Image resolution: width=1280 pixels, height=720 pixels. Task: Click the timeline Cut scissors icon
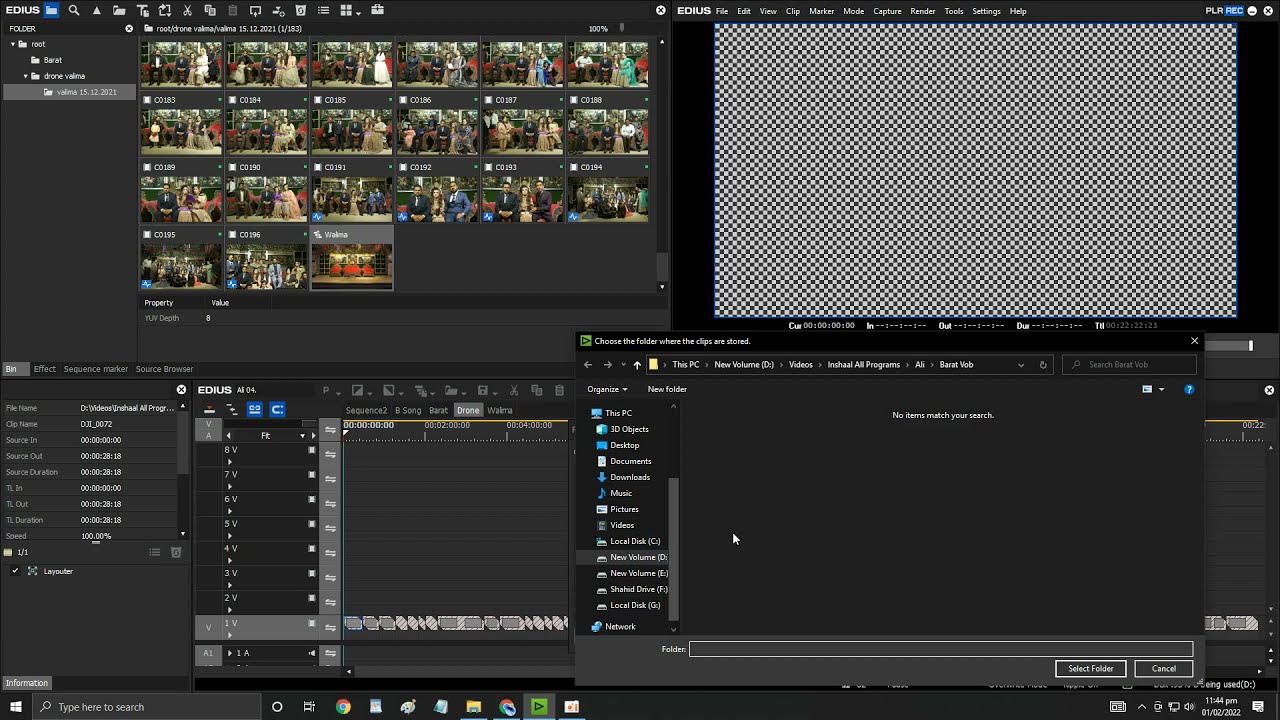514,390
